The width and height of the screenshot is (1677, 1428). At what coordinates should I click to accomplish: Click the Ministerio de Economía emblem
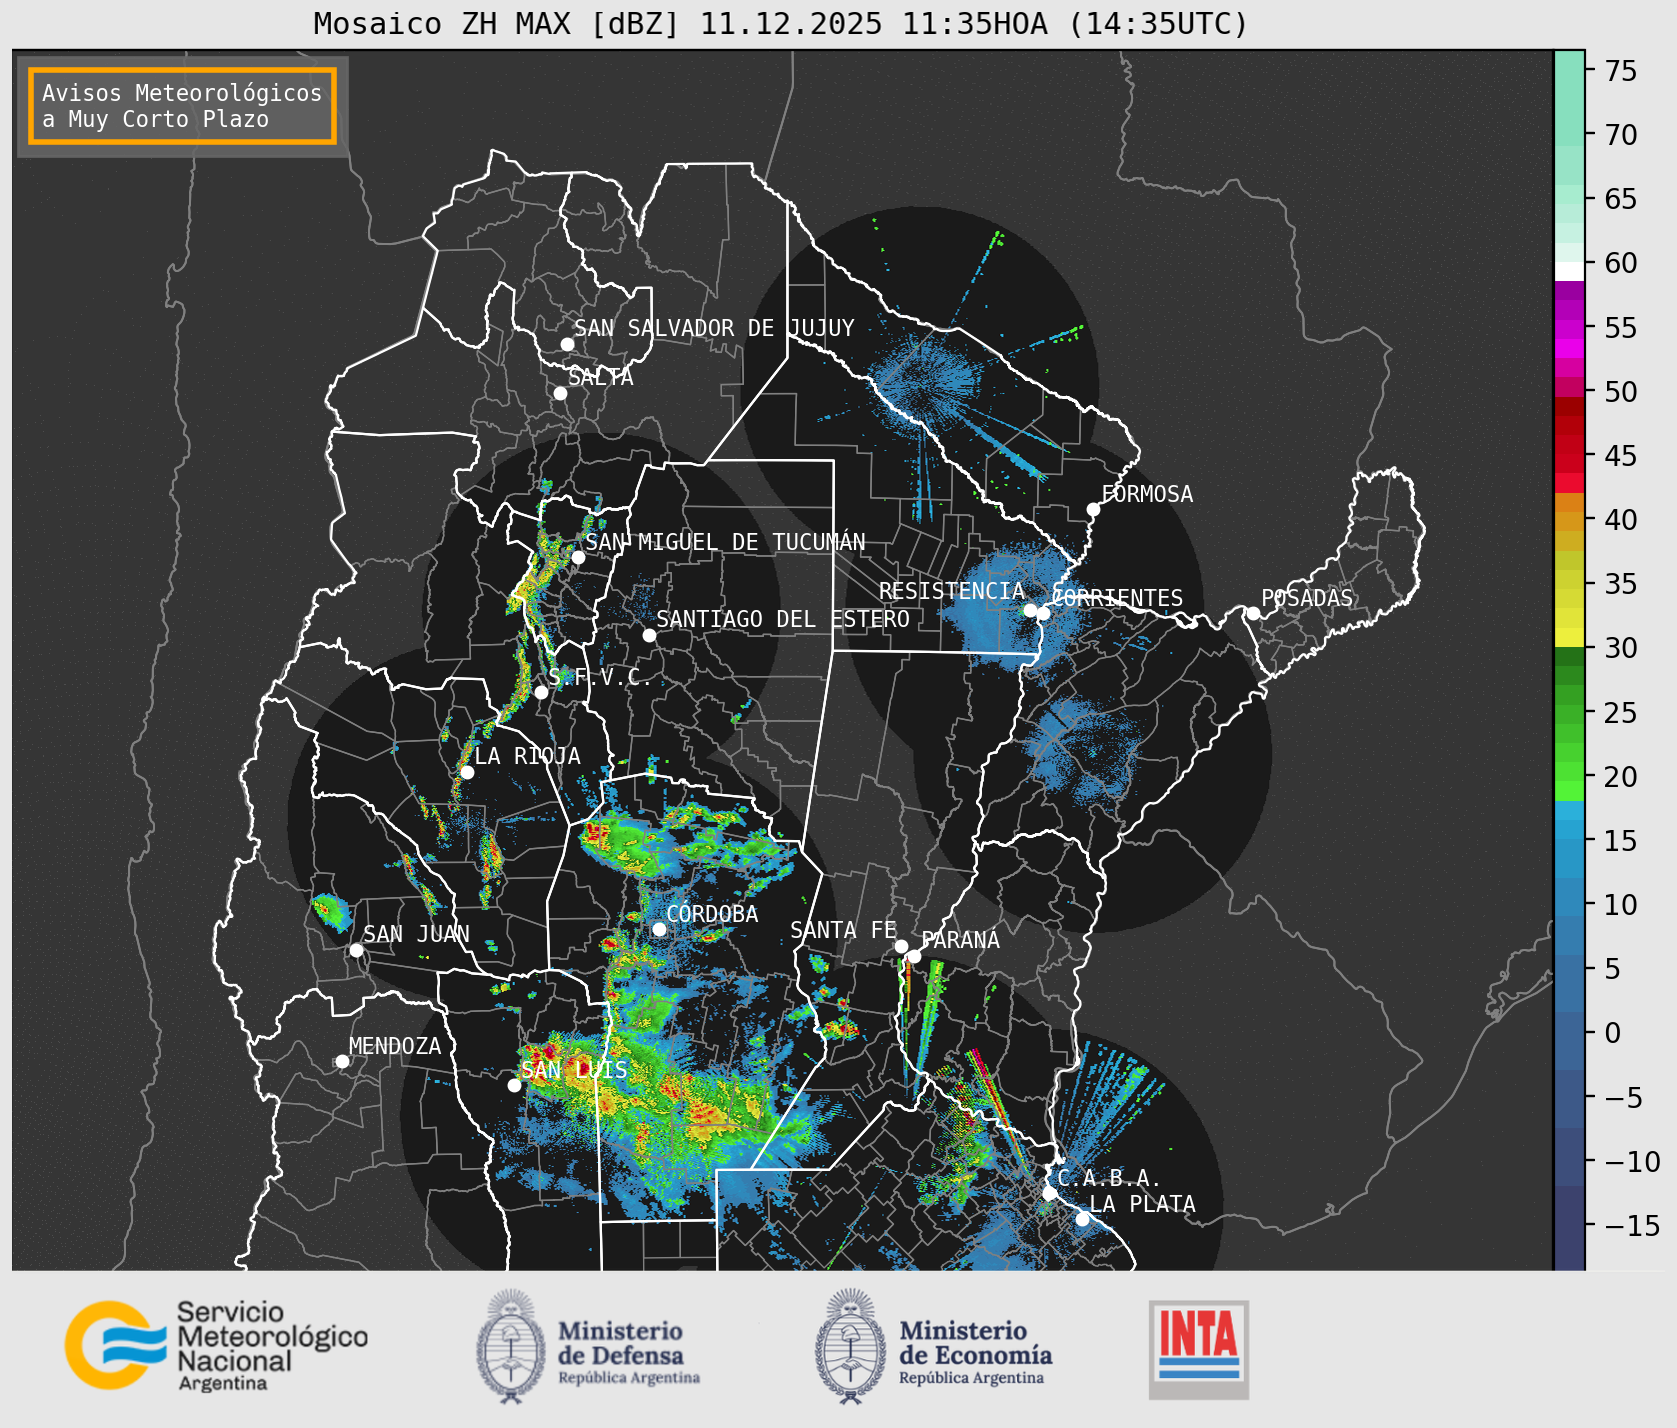[x=852, y=1346]
